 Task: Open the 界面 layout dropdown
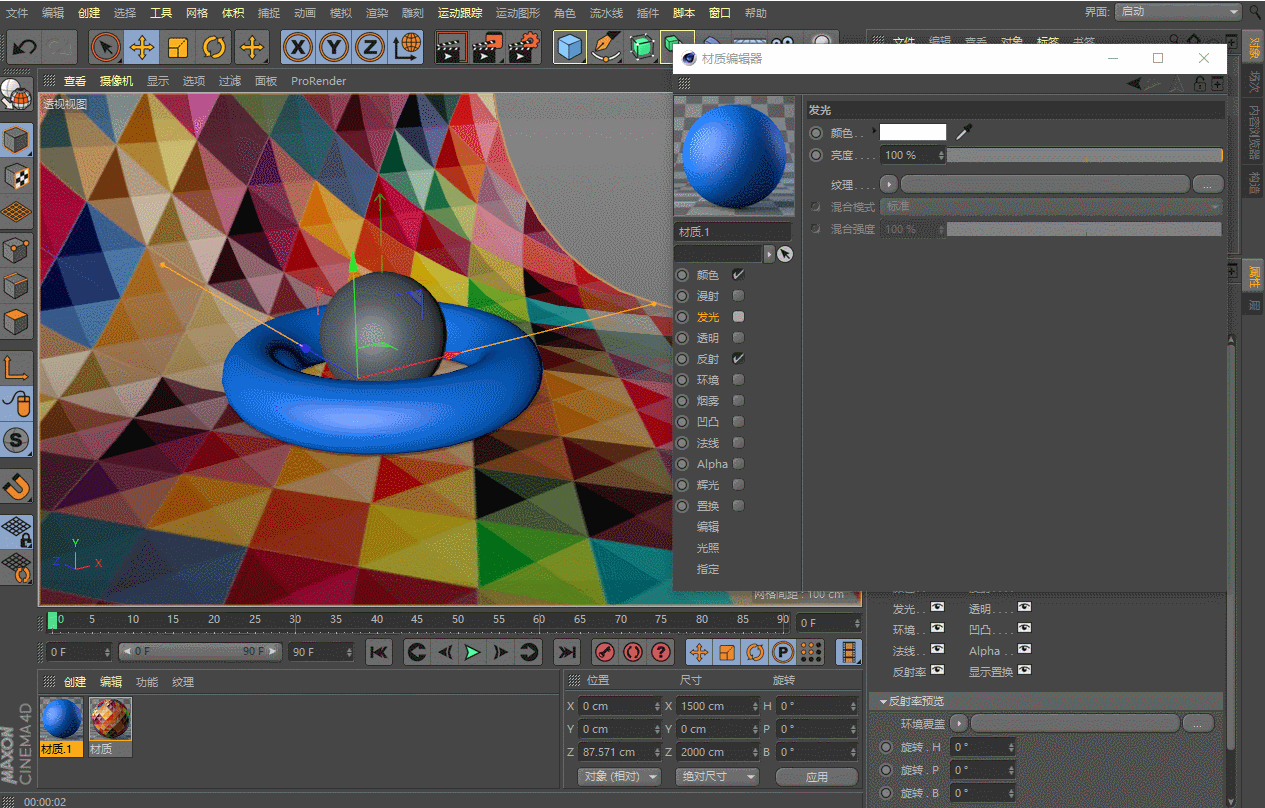pyautogui.click(x=1179, y=12)
